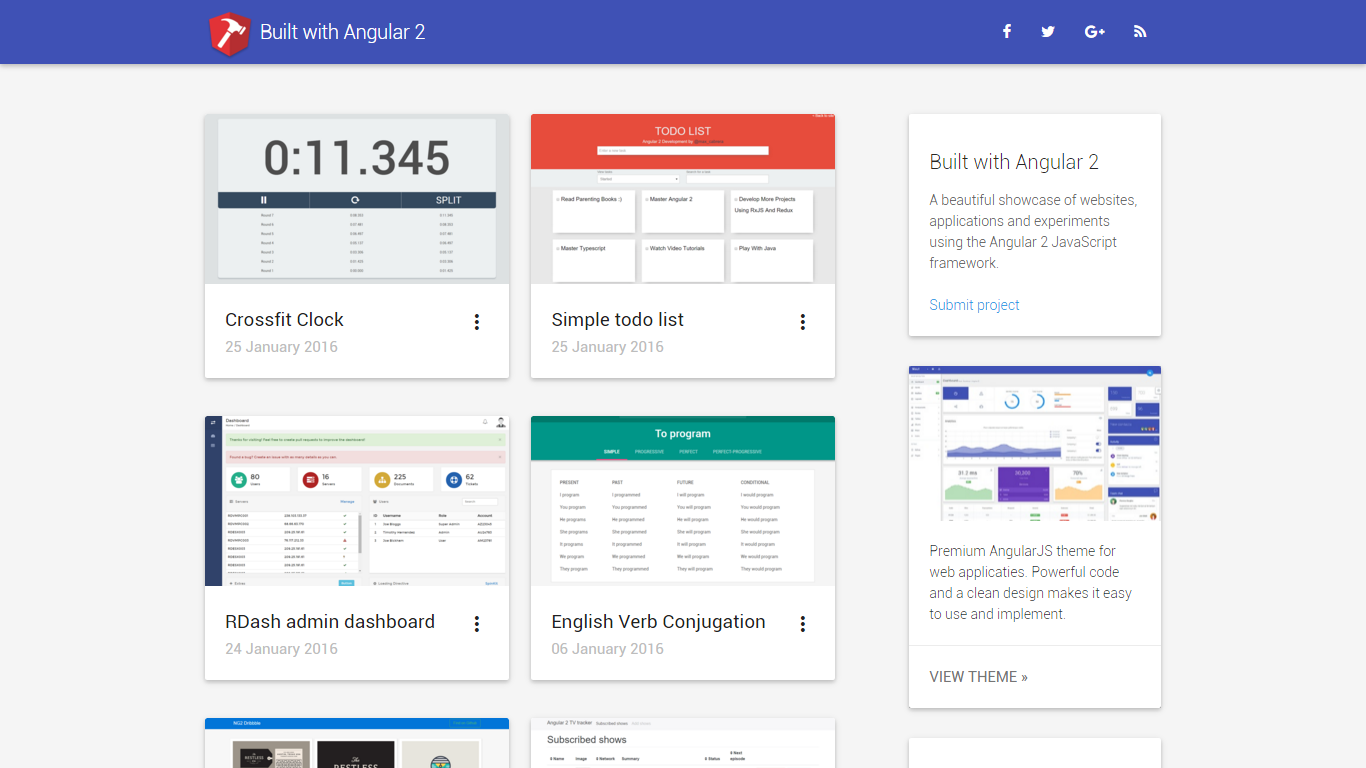Open the RSS feed icon
This screenshot has width=1366, height=768.
1140,31
